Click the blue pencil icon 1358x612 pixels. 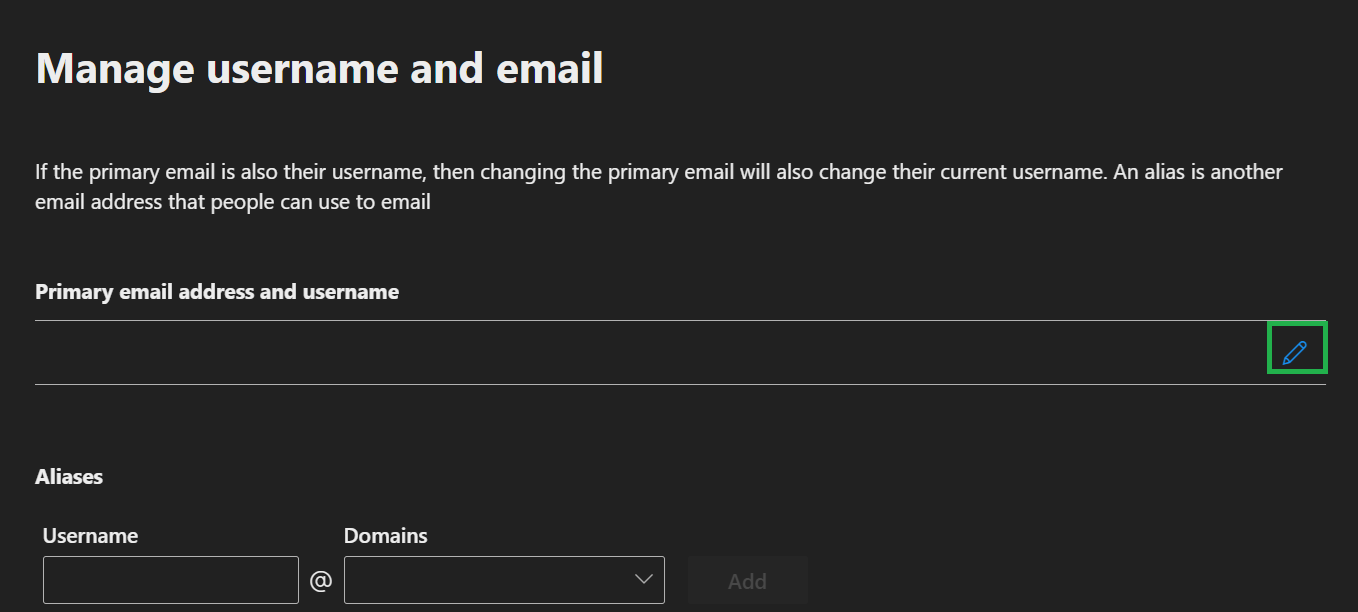(1295, 351)
